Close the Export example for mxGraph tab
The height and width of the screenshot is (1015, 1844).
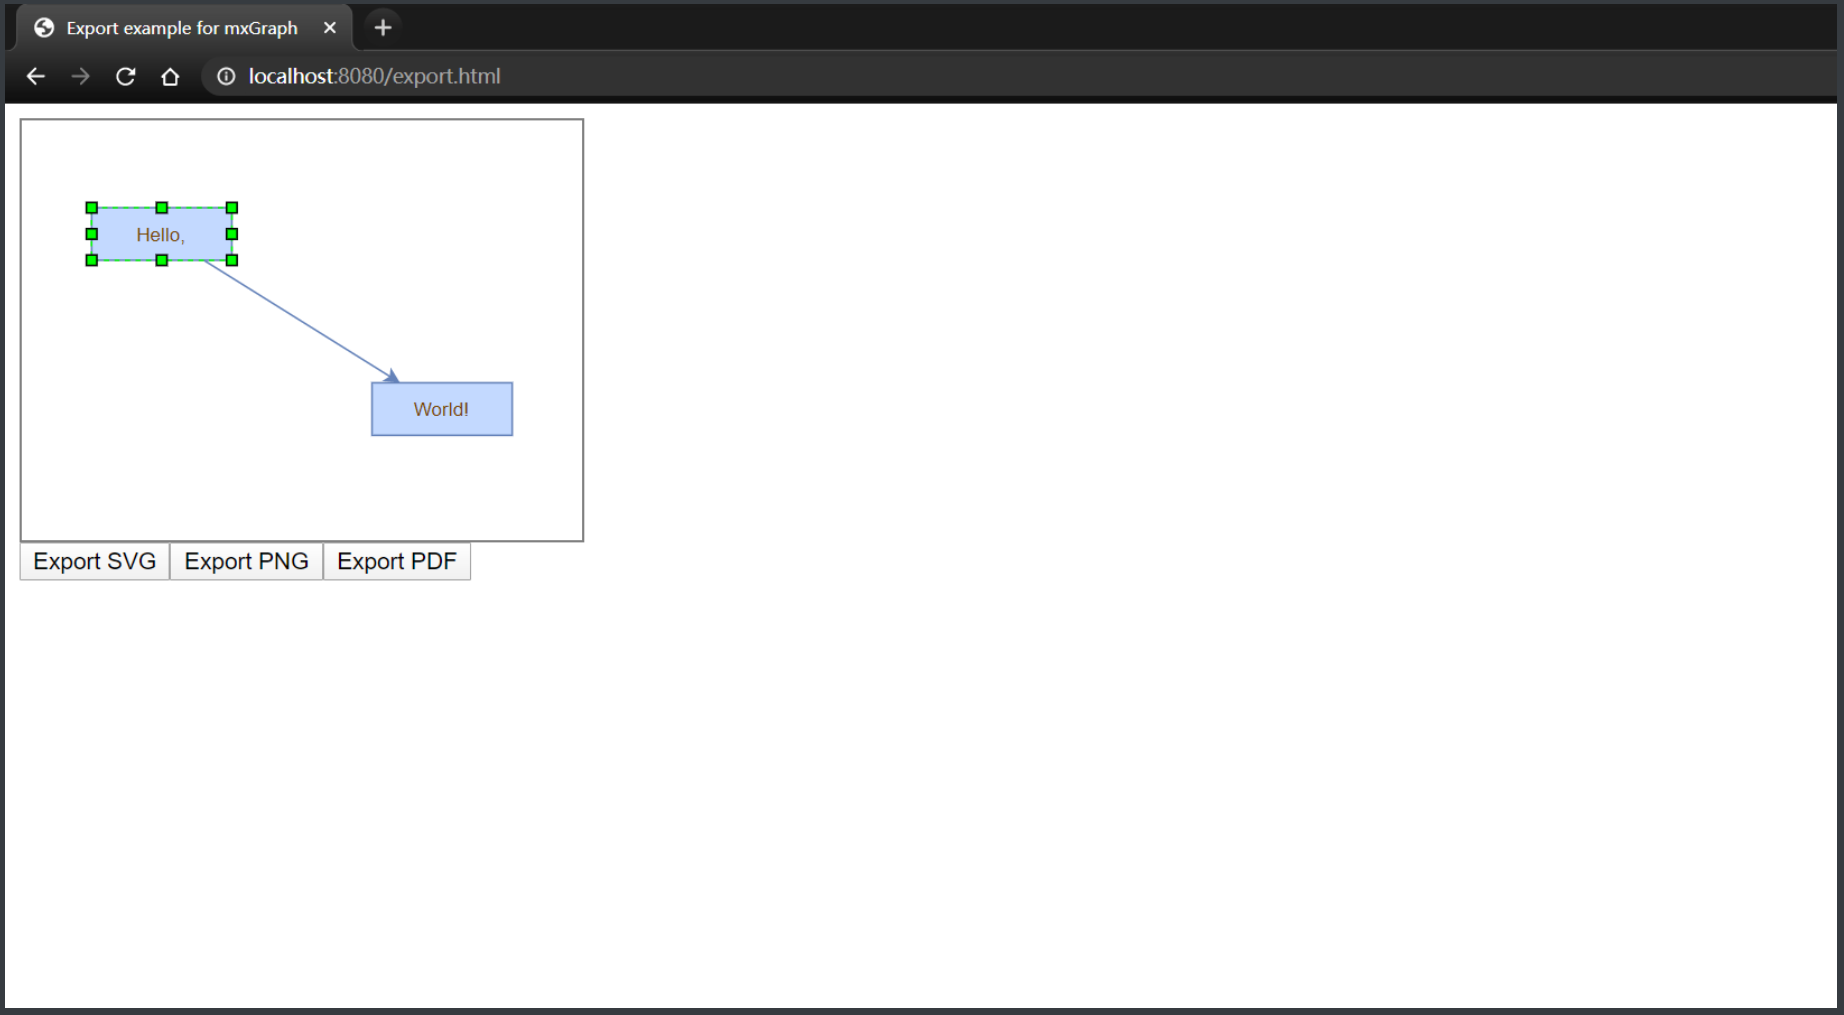[330, 27]
